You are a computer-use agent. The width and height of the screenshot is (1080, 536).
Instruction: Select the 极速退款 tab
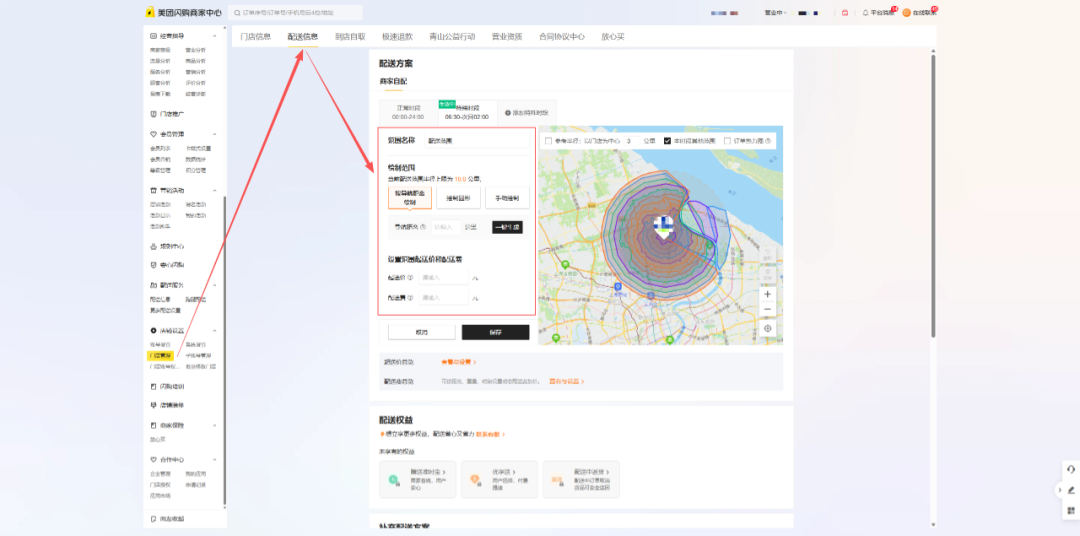point(397,37)
